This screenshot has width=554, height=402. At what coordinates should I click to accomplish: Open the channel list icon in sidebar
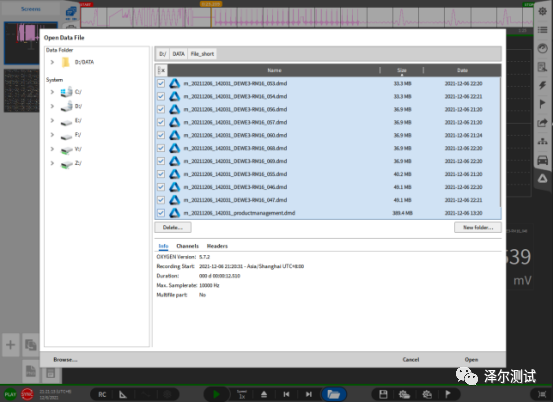[542, 30]
